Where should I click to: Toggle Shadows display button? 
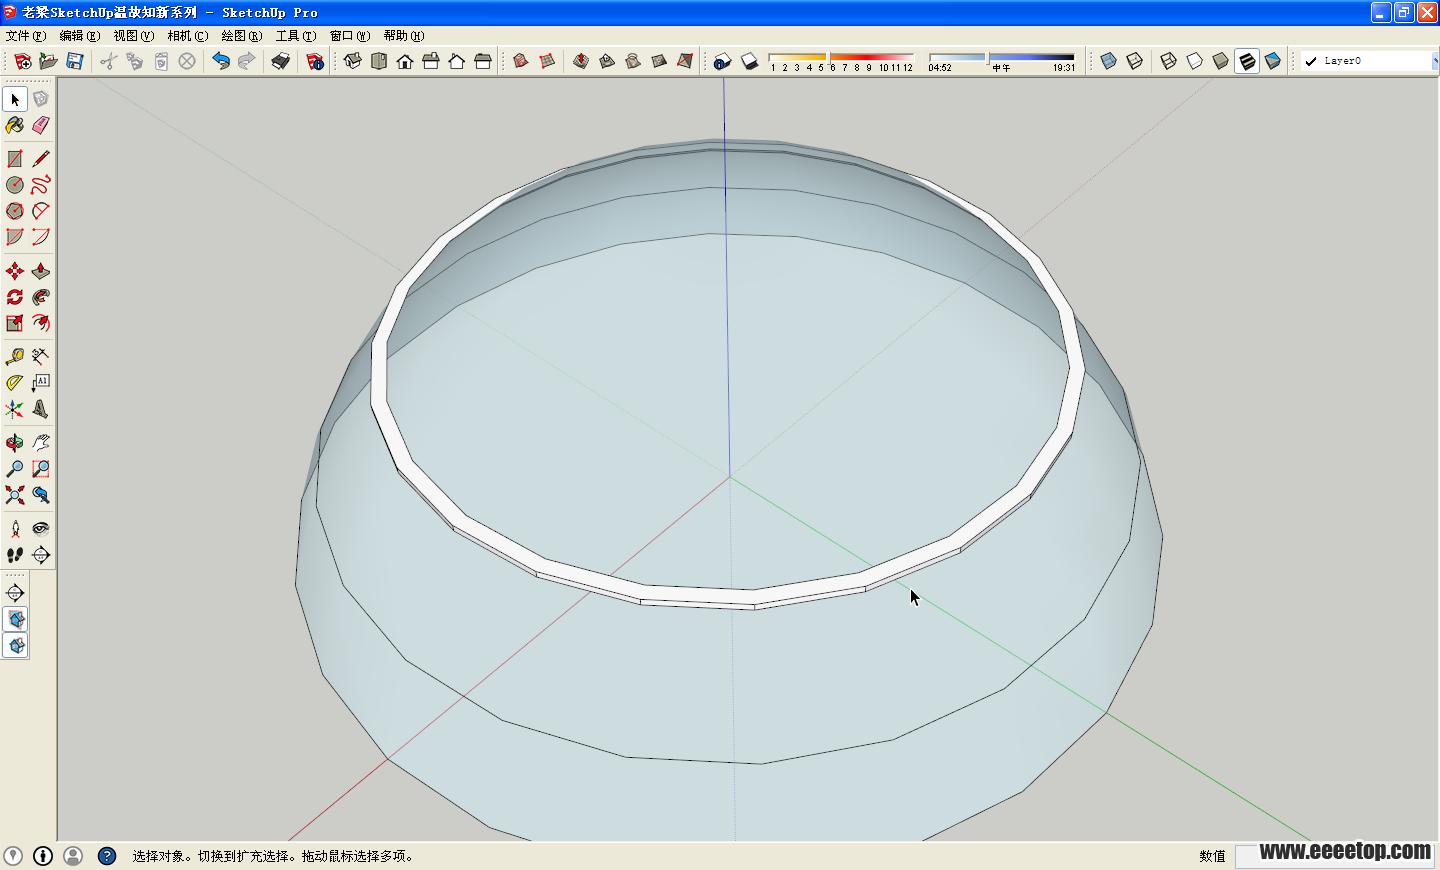(x=749, y=61)
